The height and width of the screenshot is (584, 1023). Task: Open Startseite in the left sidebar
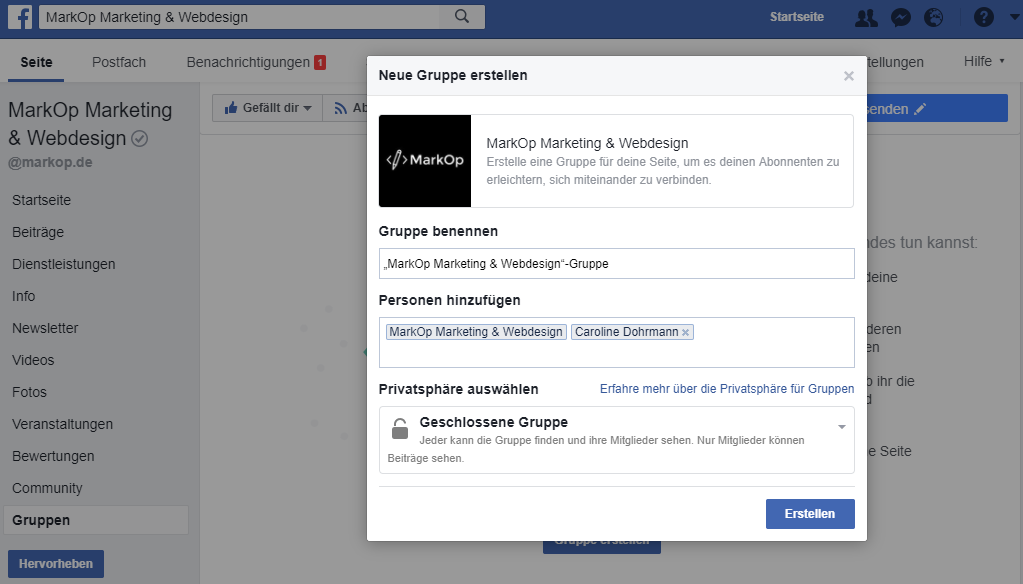click(42, 200)
